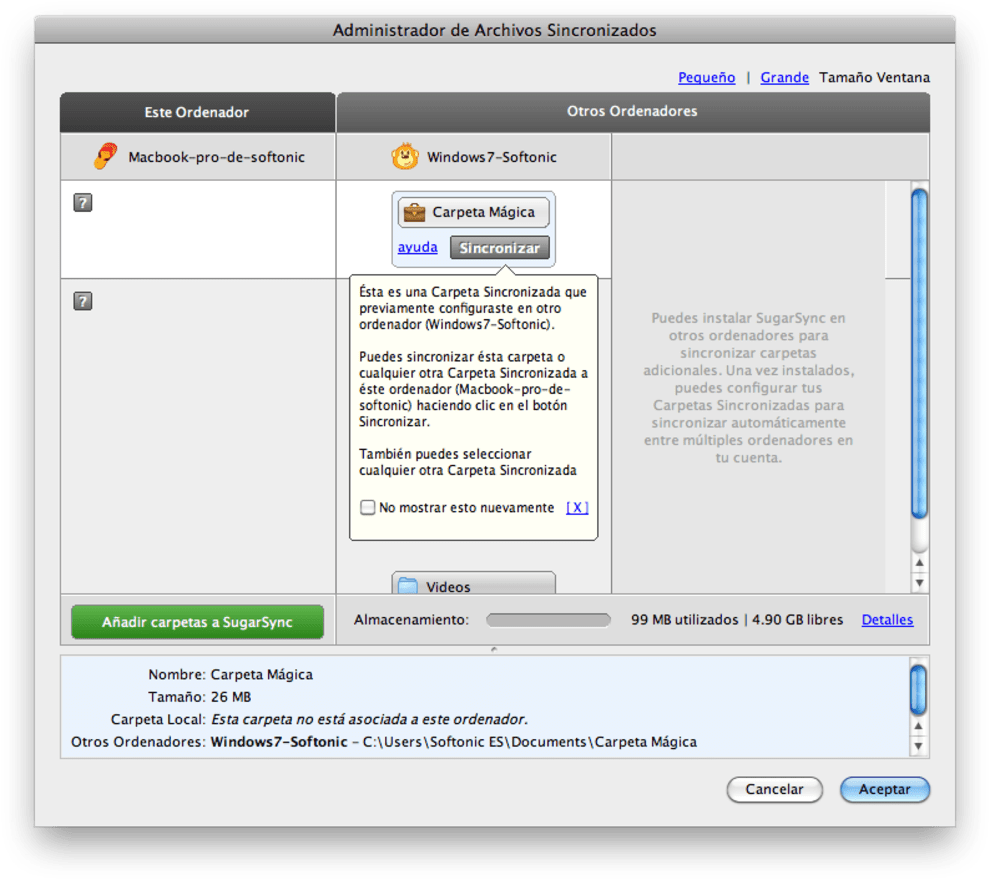Click the second question mark help icon

coord(83,301)
